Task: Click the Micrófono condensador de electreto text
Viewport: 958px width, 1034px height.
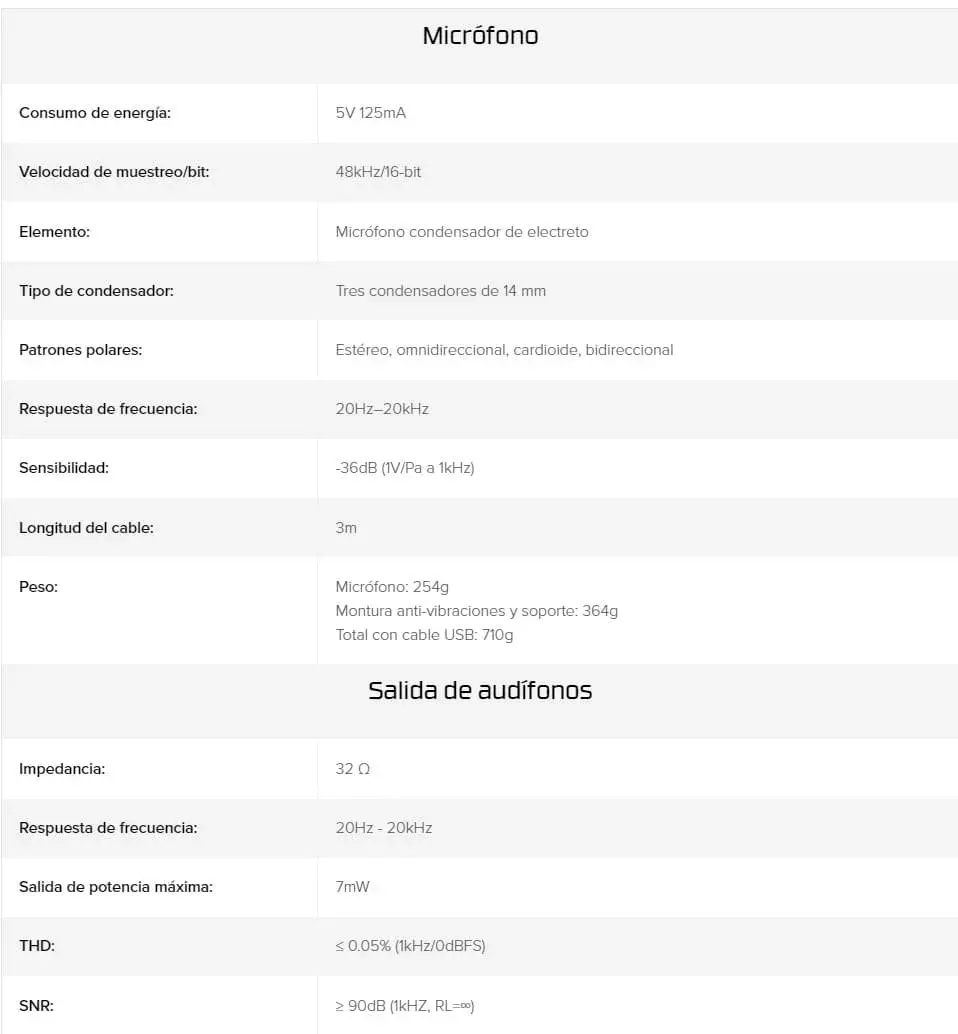Action: click(x=462, y=231)
